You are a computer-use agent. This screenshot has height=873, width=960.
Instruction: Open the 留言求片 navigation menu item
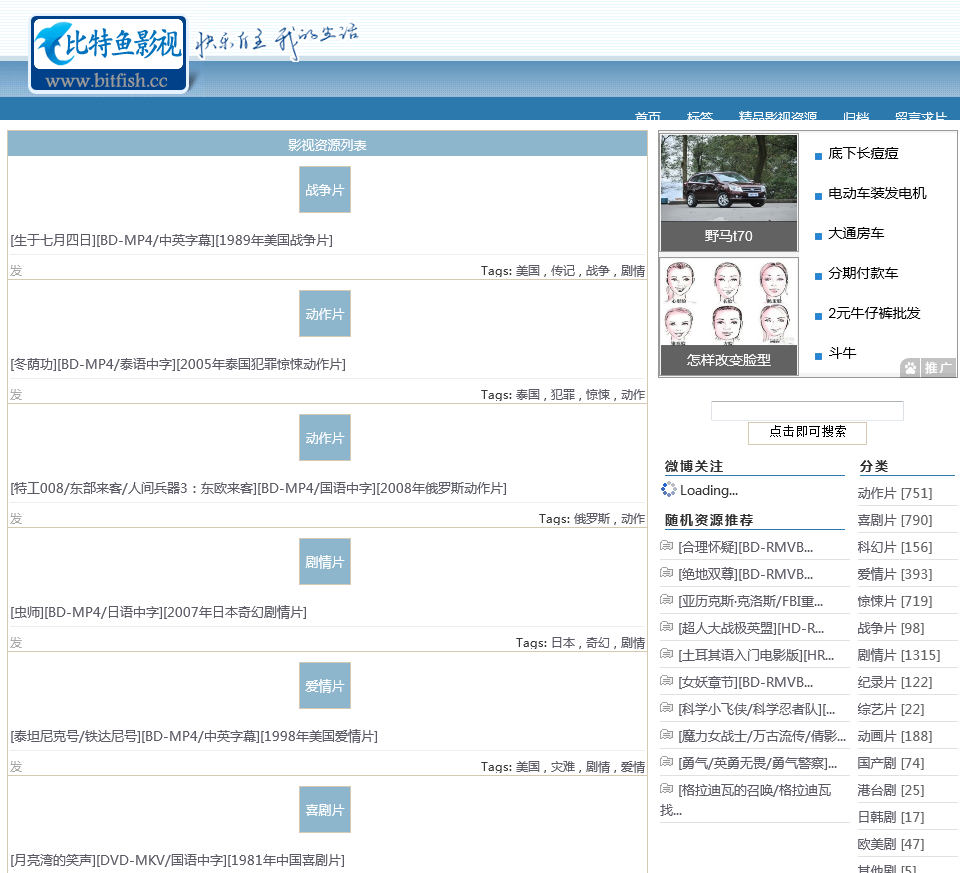tap(920, 116)
